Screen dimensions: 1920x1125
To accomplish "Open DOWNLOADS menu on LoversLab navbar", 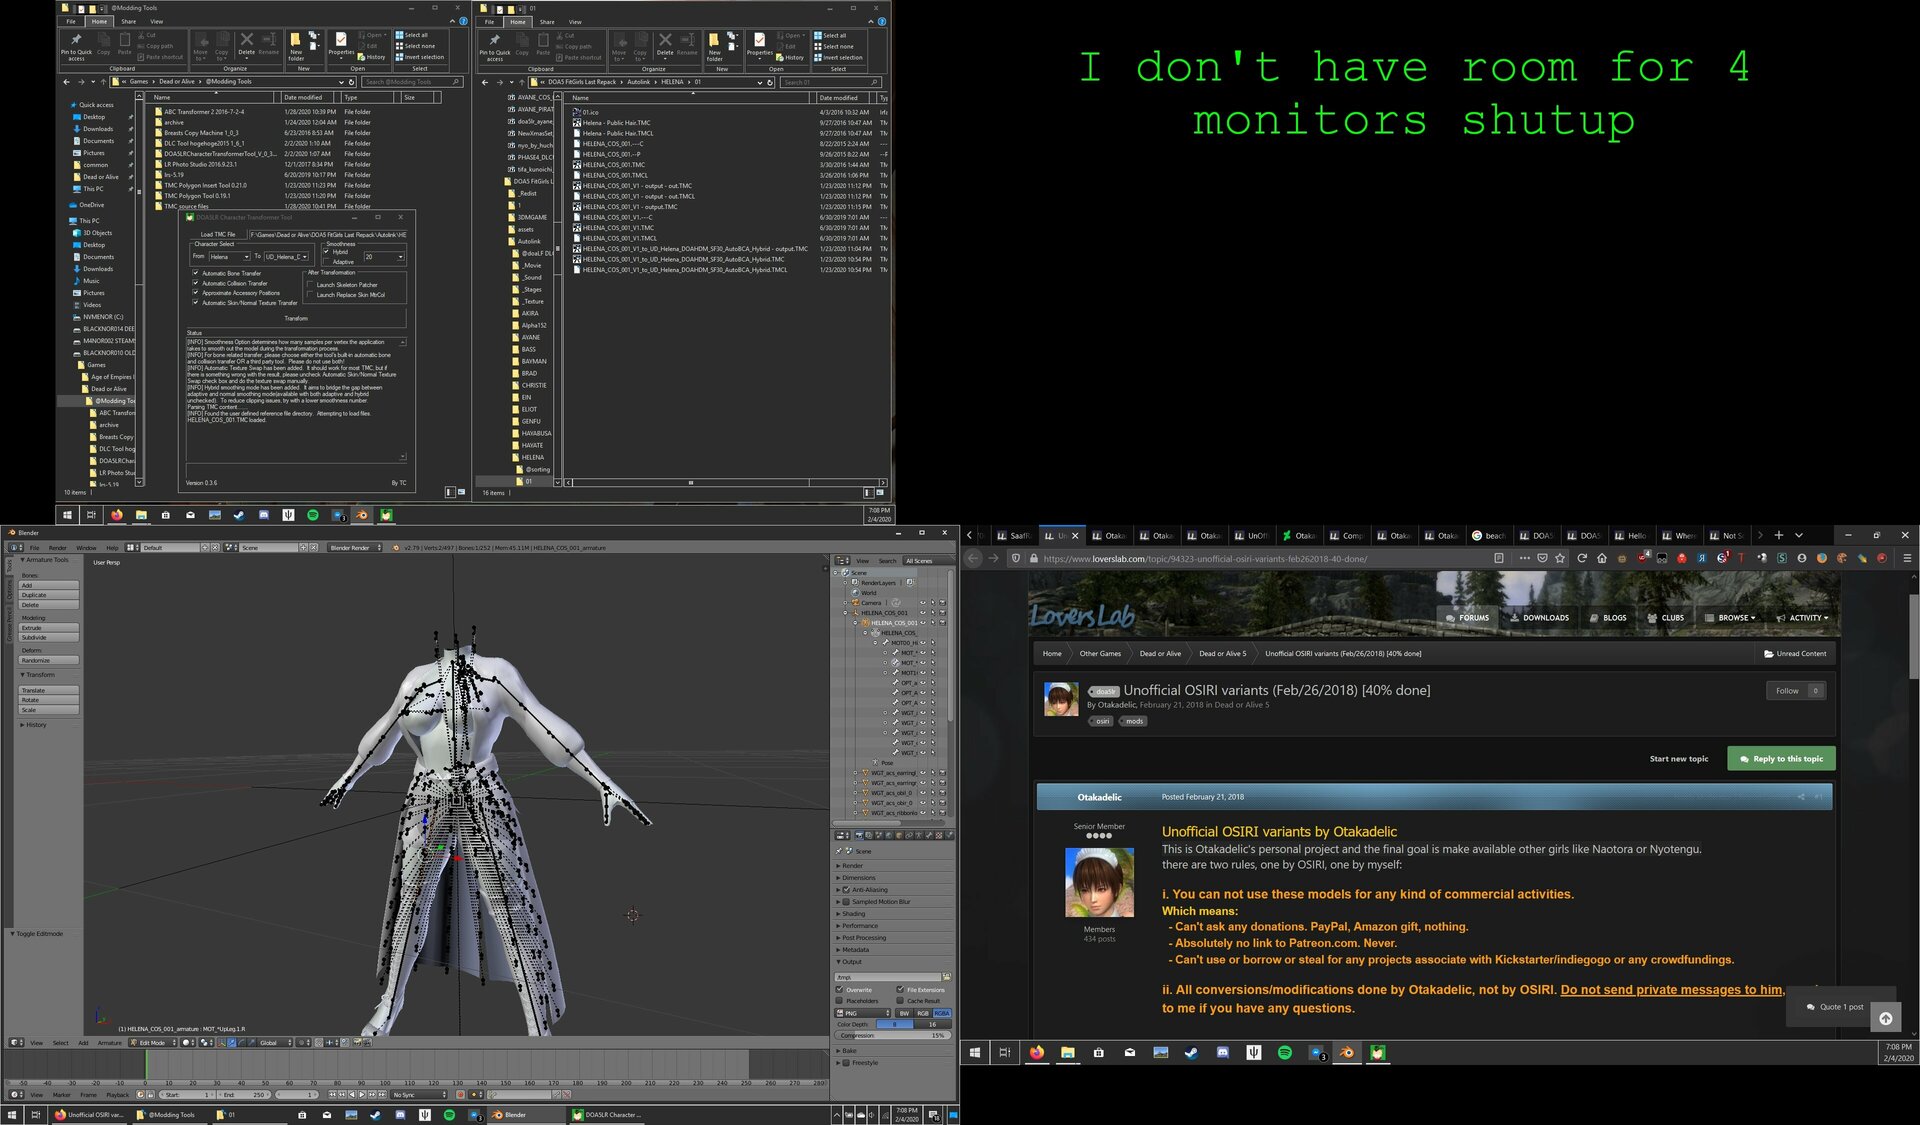I will pyautogui.click(x=1539, y=618).
